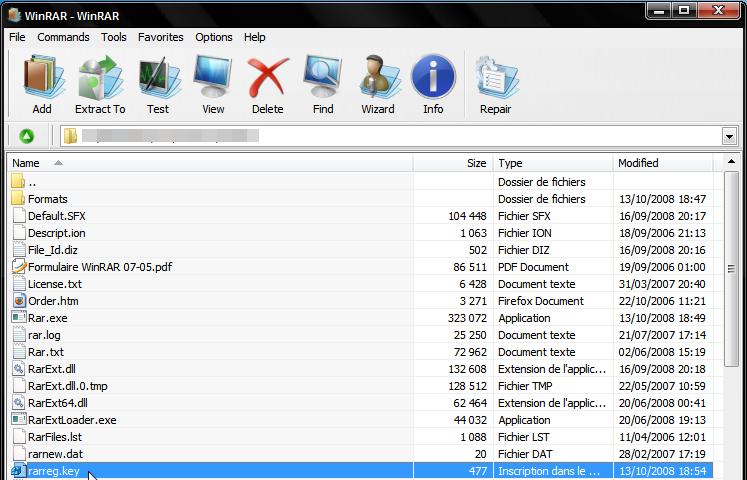Open the Options menu
This screenshot has width=747, height=480.
pyautogui.click(x=214, y=37)
